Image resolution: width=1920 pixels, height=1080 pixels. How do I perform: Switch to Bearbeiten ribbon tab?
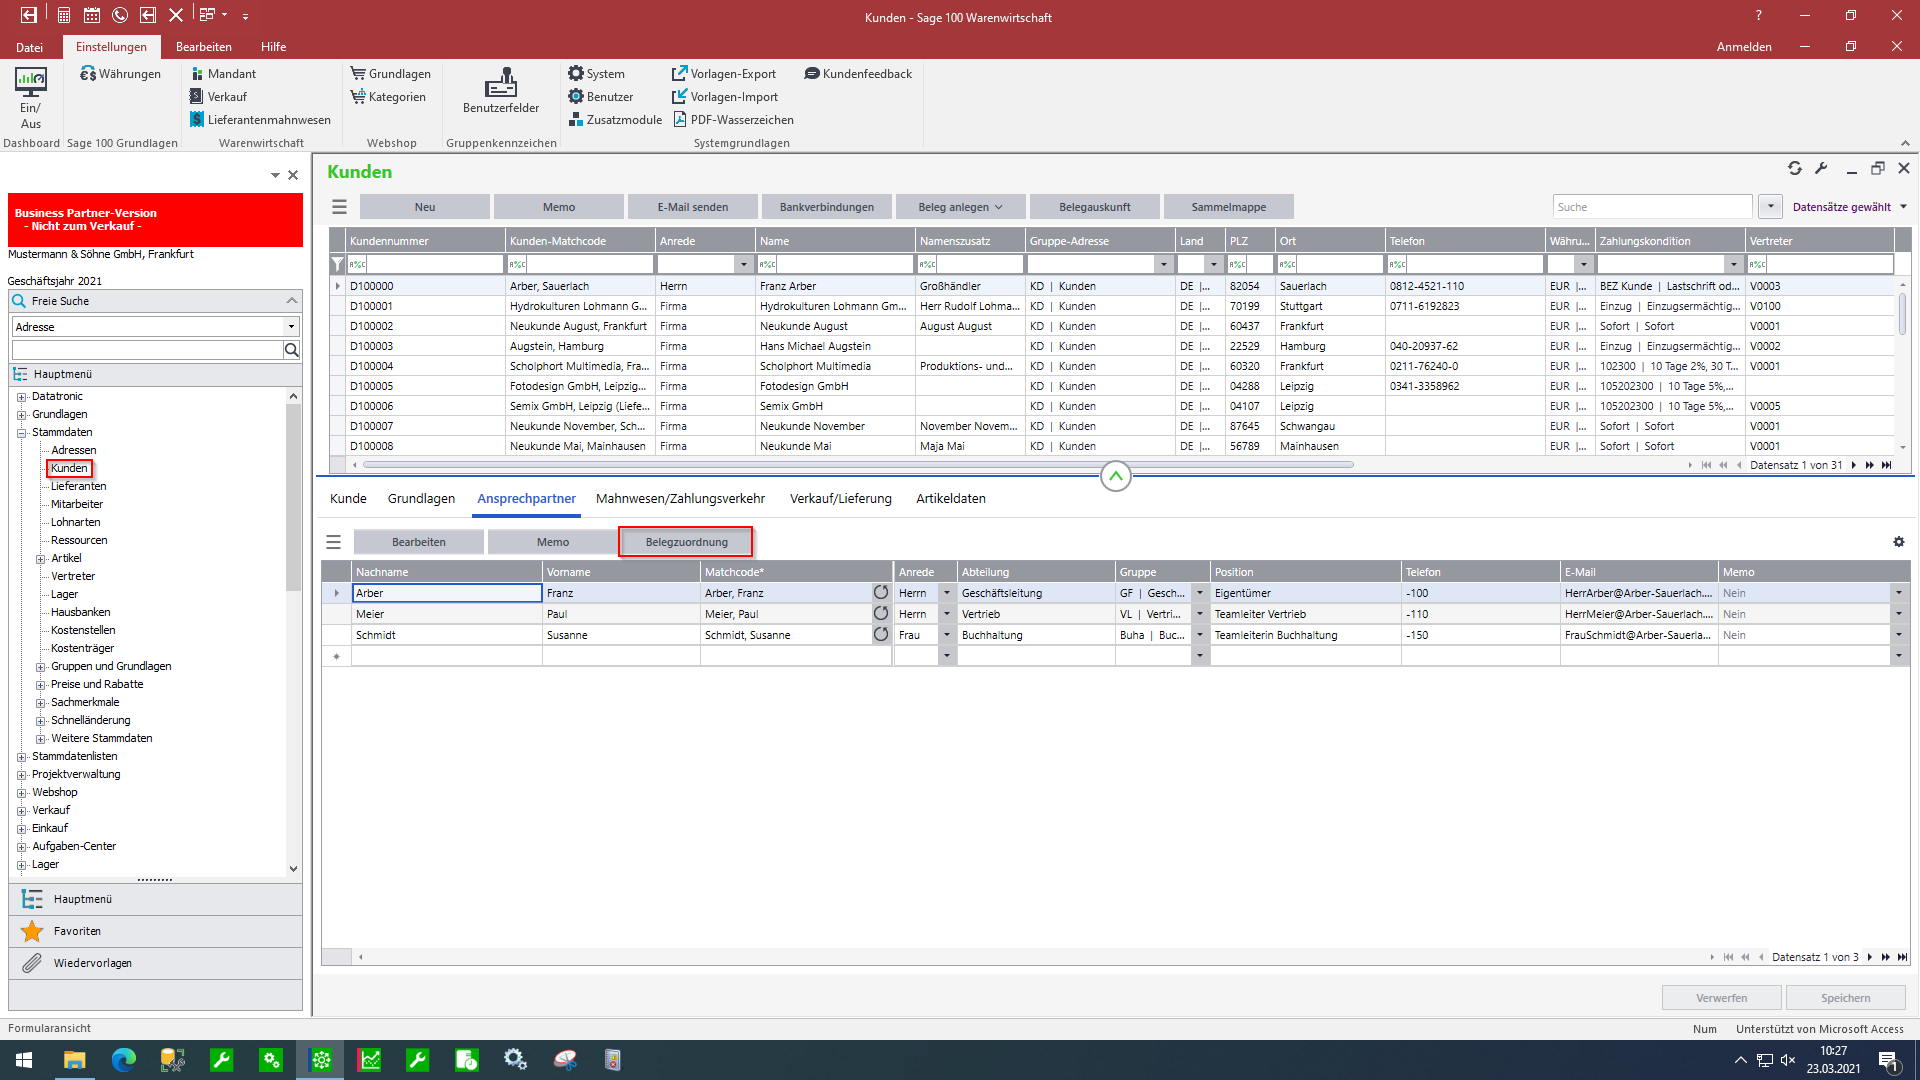(x=204, y=47)
